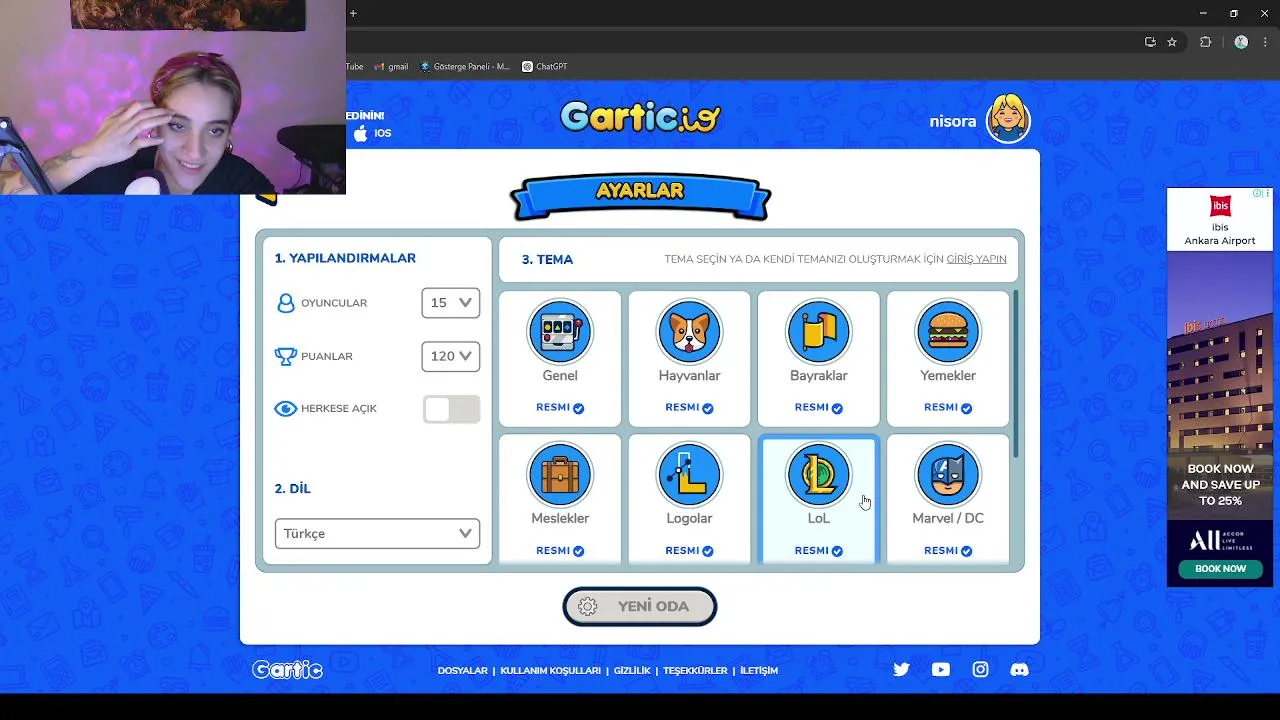Click the 3. TEMA heading
The width and height of the screenshot is (1280, 720).
(x=547, y=259)
